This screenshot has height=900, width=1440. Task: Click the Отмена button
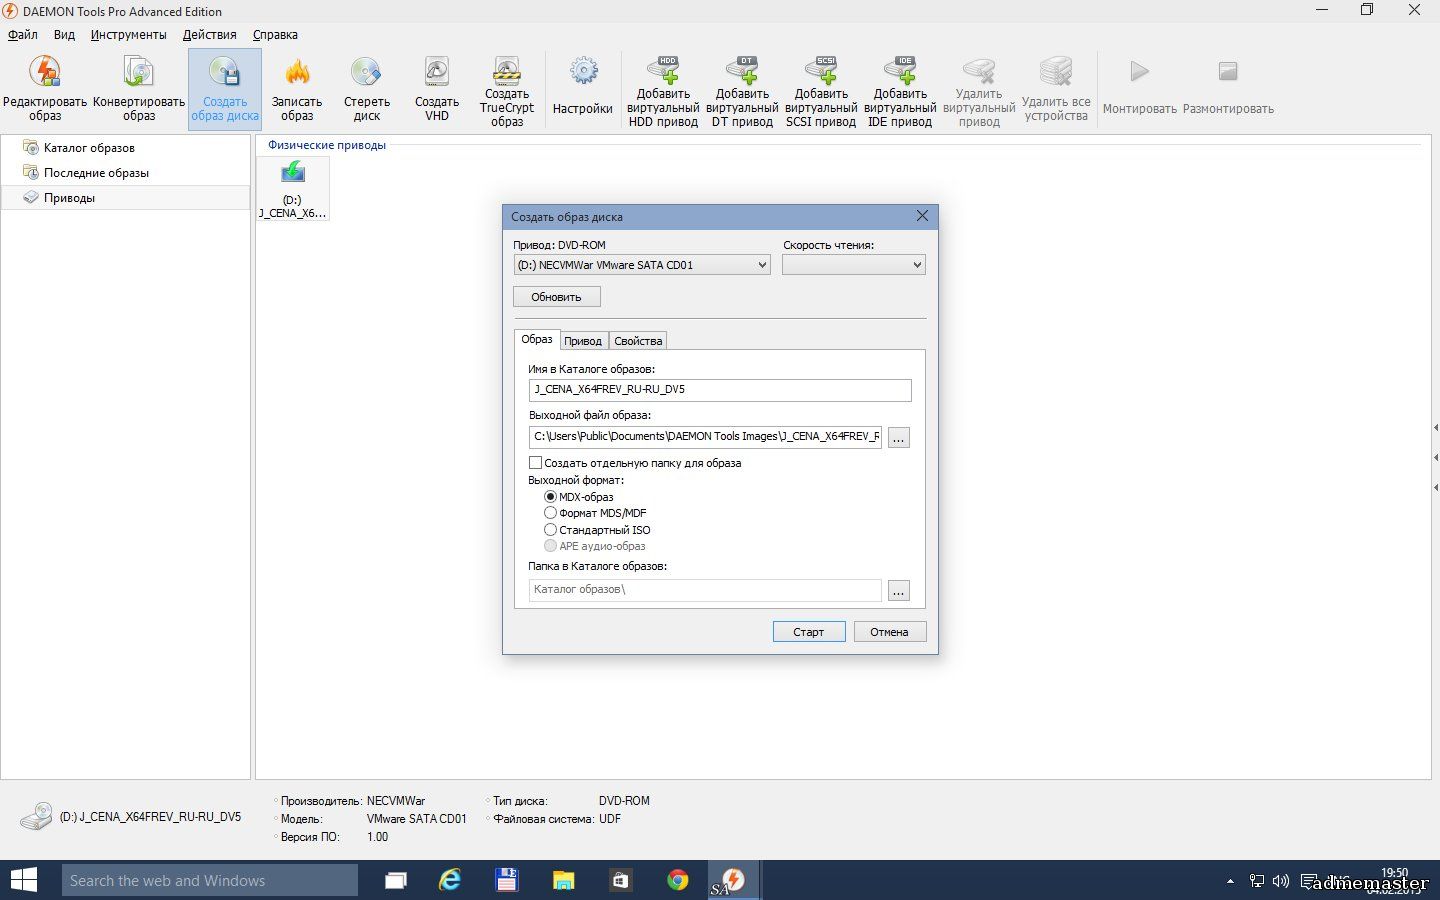[x=889, y=632]
